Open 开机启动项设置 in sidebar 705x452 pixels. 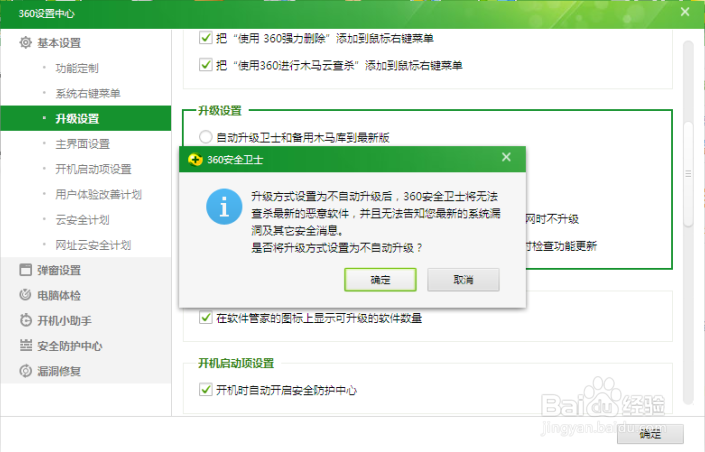click(x=93, y=169)
